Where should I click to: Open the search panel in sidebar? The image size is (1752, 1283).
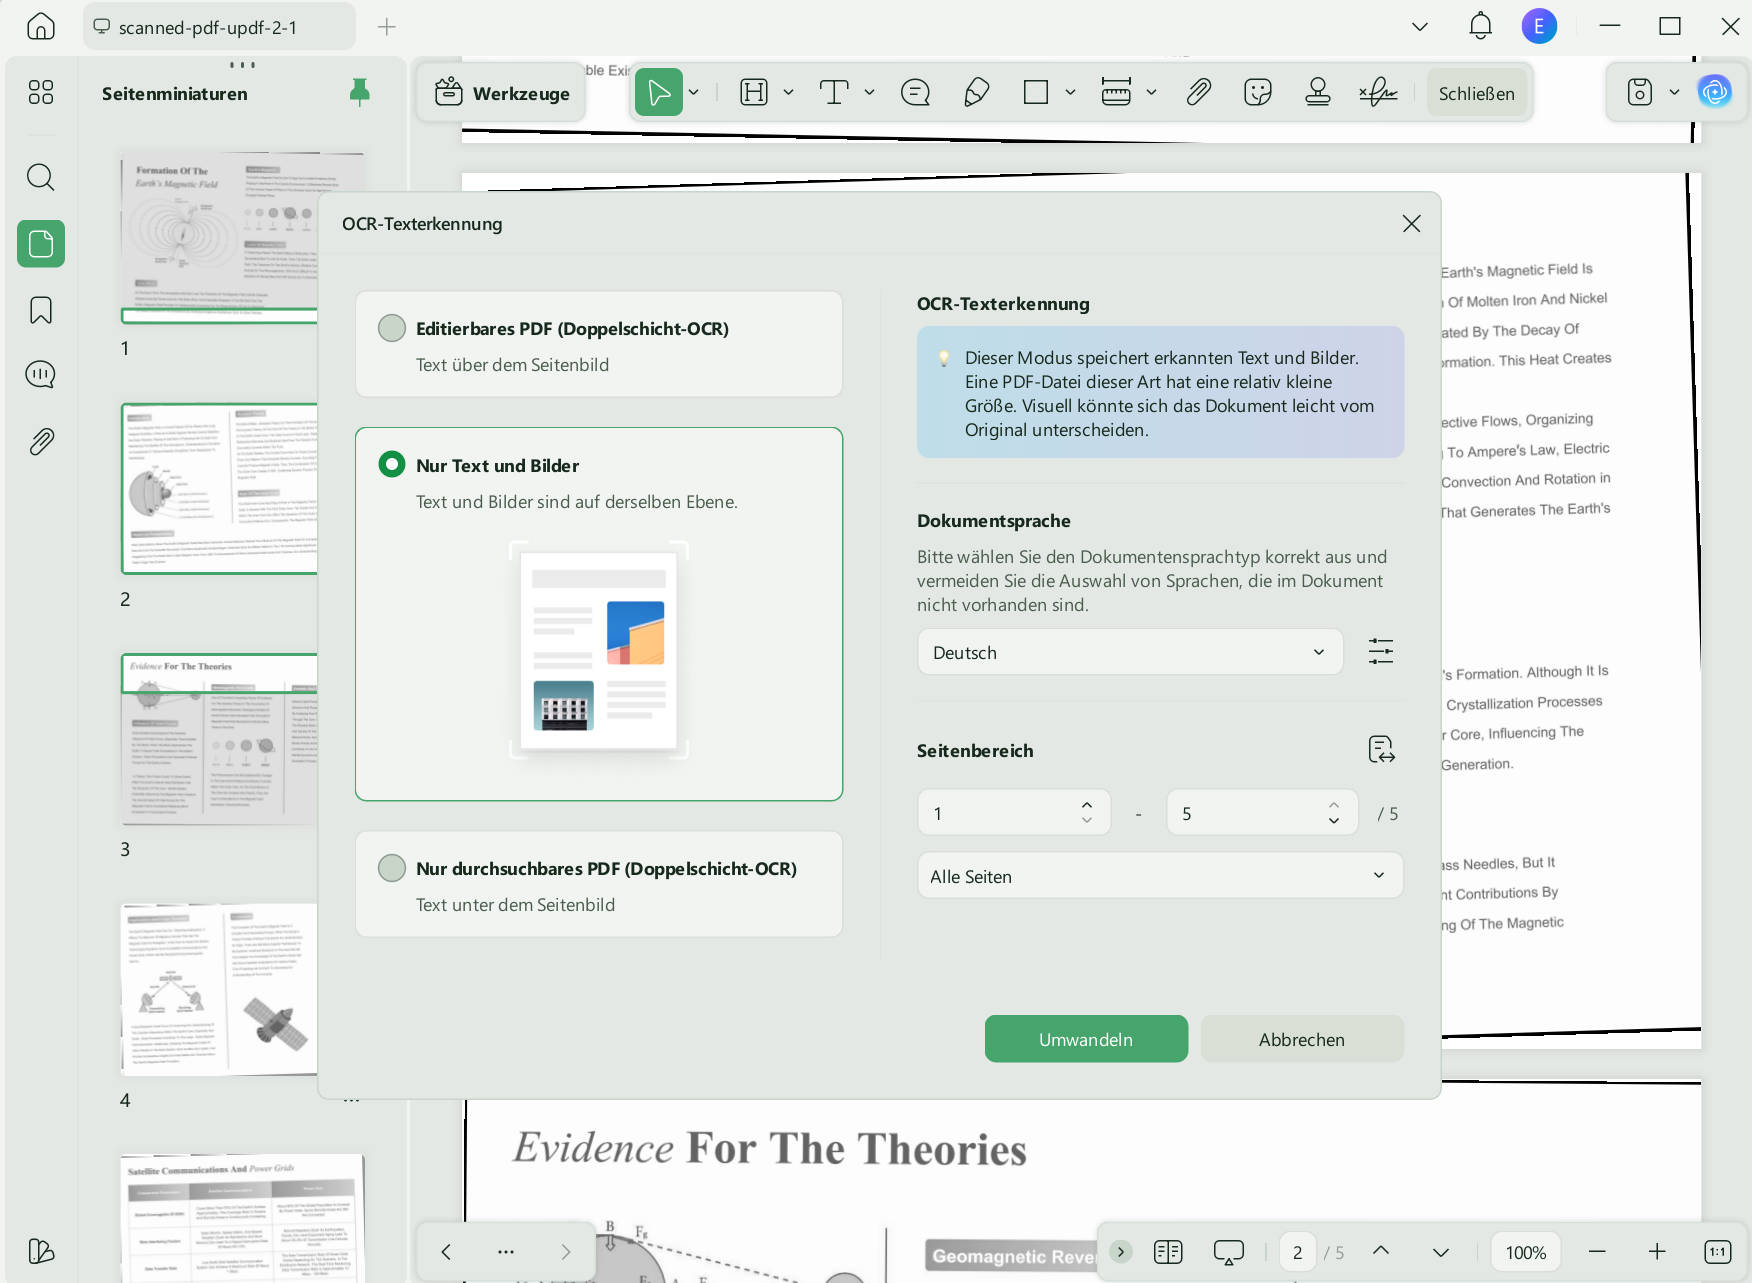[x=41, y=177]
